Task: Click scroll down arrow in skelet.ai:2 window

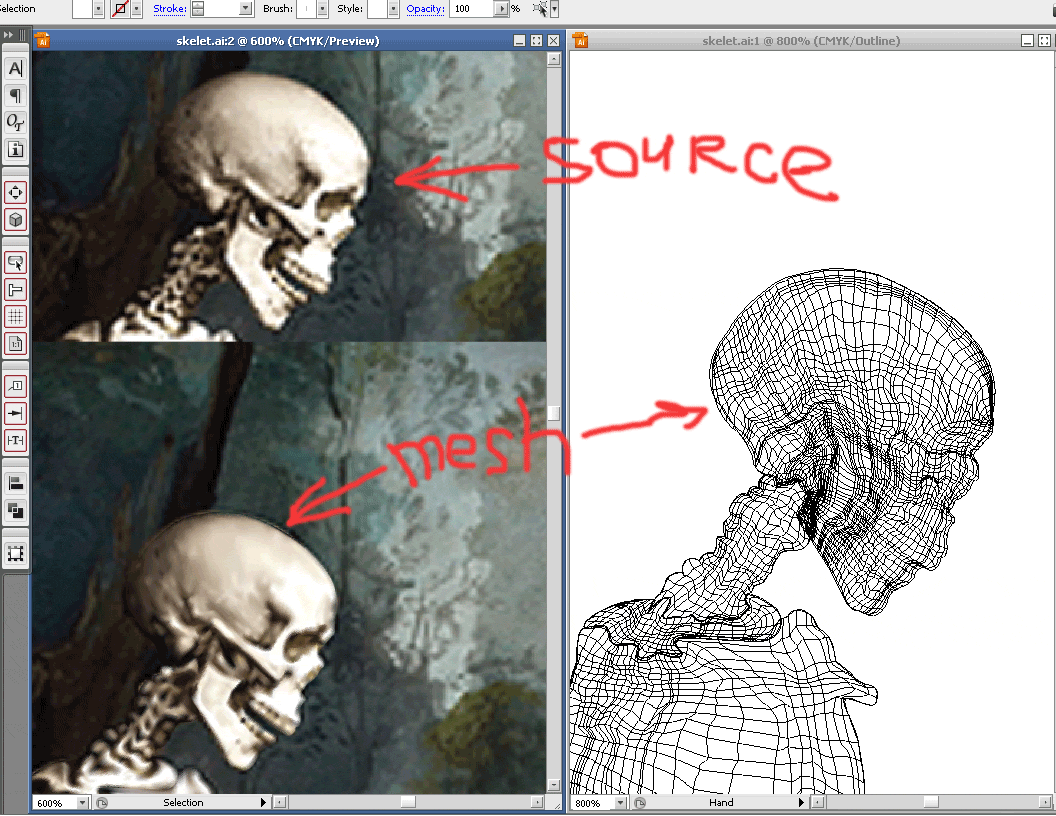Action: (x=554, y=785)
